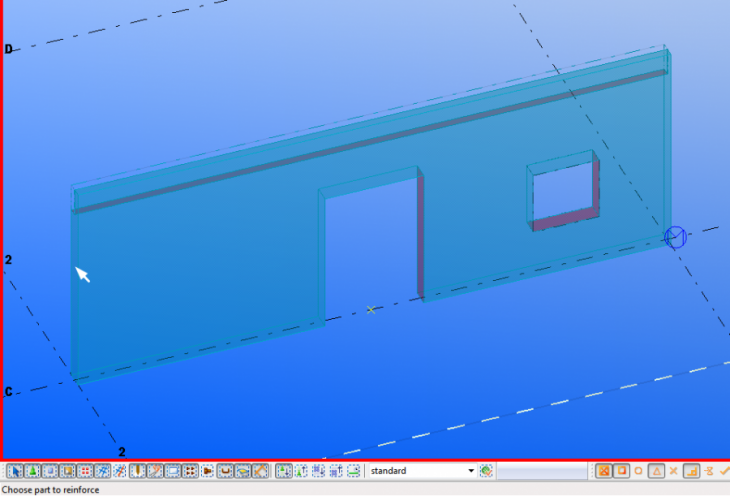Toggle the Select points switch (red dots)
Image resolution: width=730 pixels, height=496 pixels.
[85, 471]
